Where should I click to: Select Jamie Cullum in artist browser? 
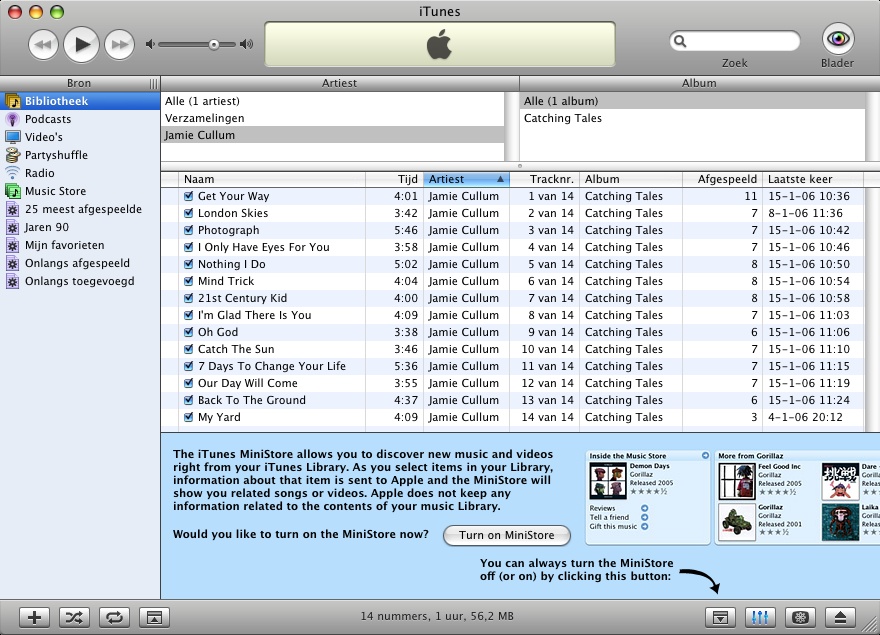pos(332,135)
